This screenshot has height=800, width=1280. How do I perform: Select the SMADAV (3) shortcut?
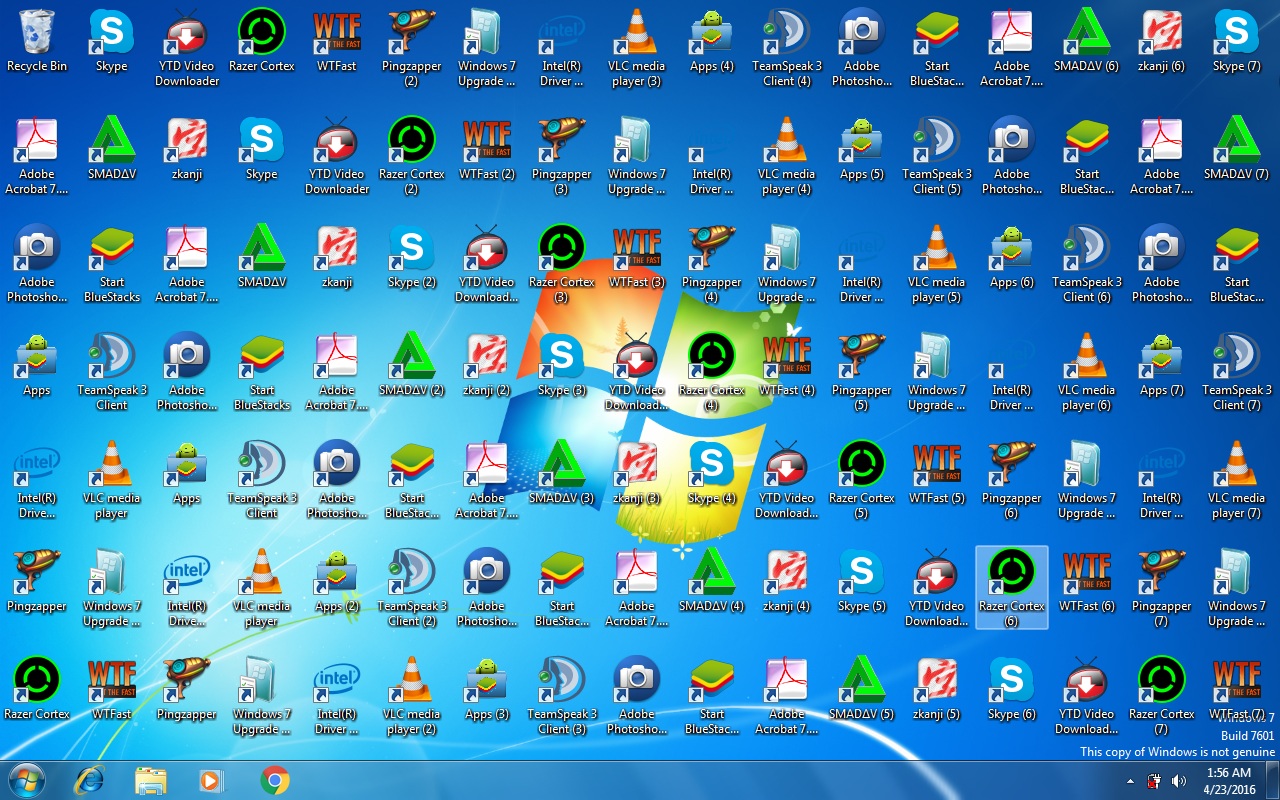[562, 474]
